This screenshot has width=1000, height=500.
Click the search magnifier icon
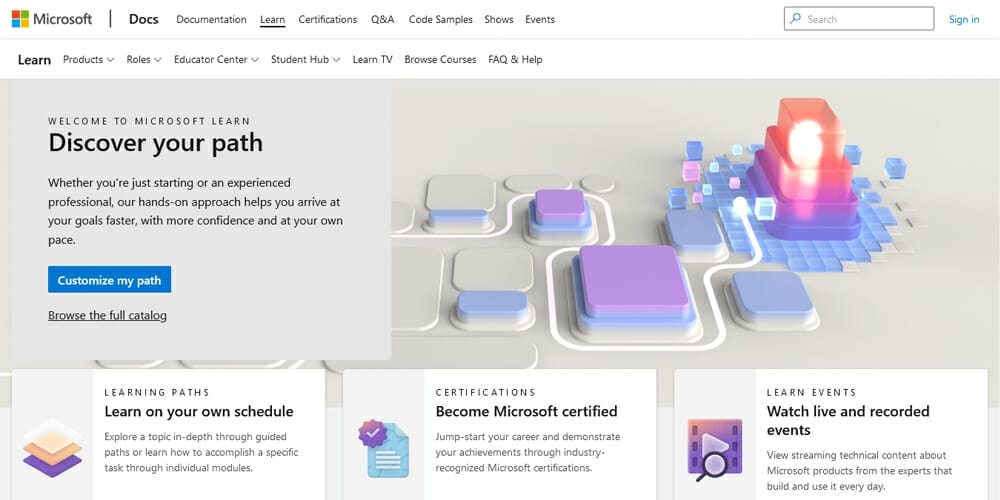(795, 19)
